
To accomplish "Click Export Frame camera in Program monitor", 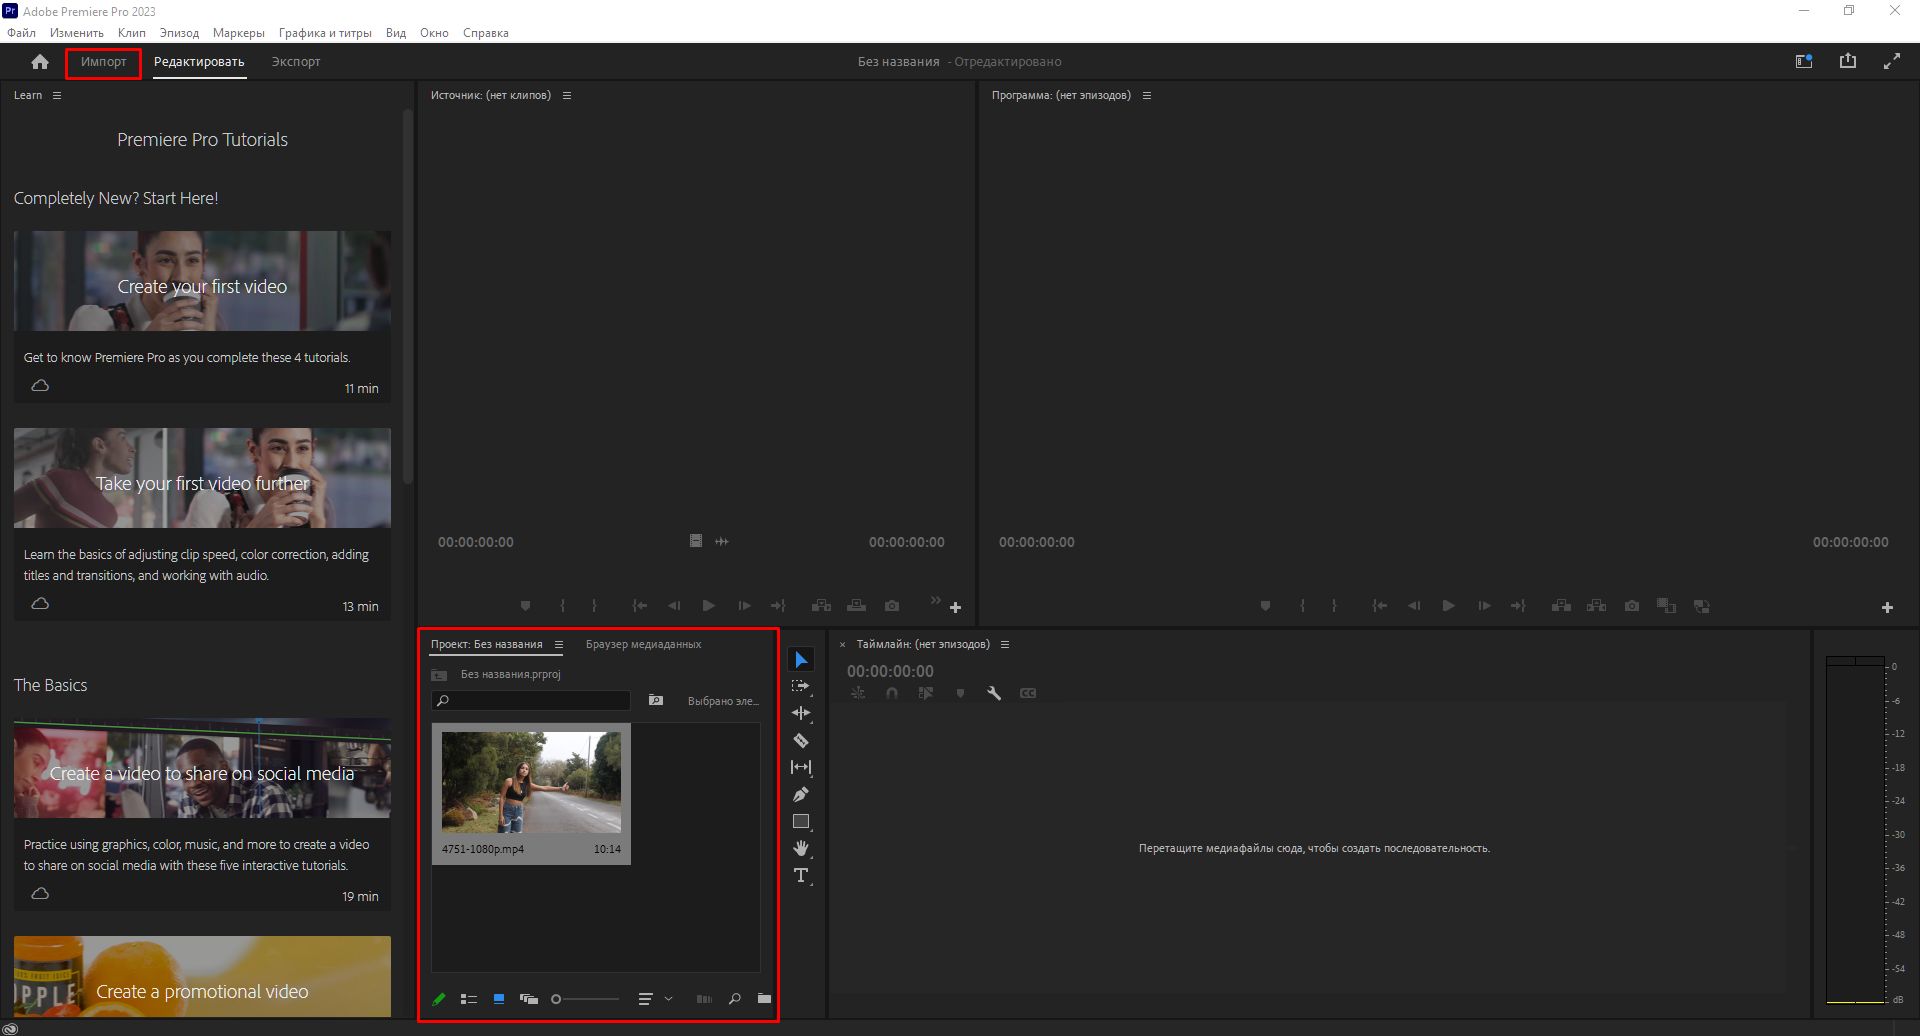I will tap(1632, 606).
